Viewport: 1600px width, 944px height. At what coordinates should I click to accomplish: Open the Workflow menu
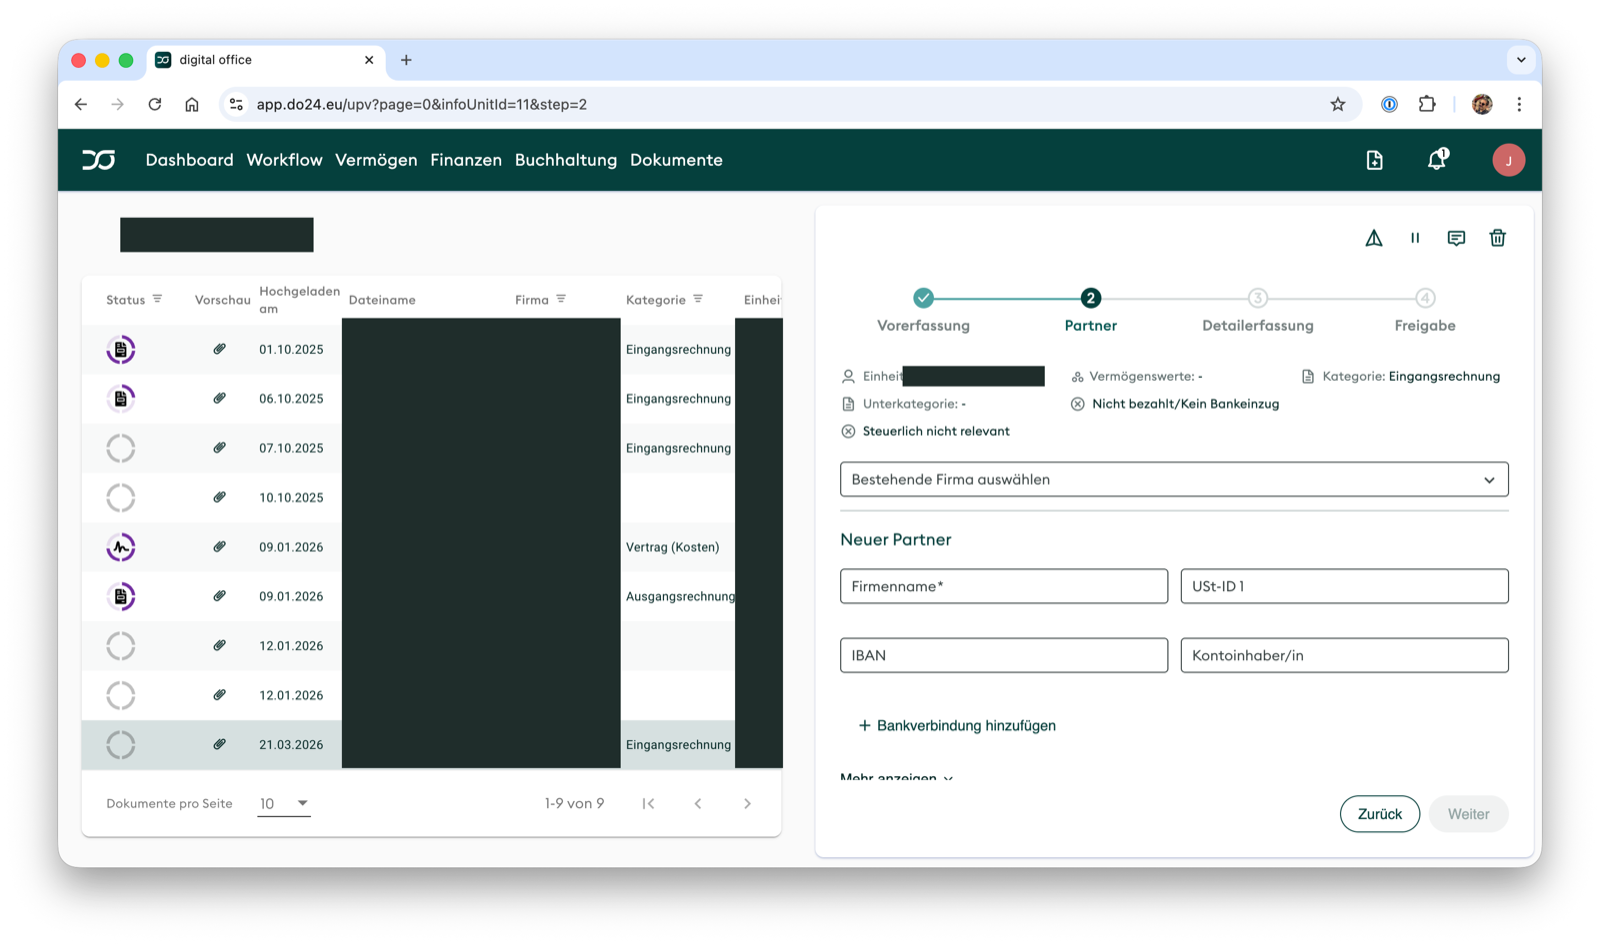(x=284, y=160)
